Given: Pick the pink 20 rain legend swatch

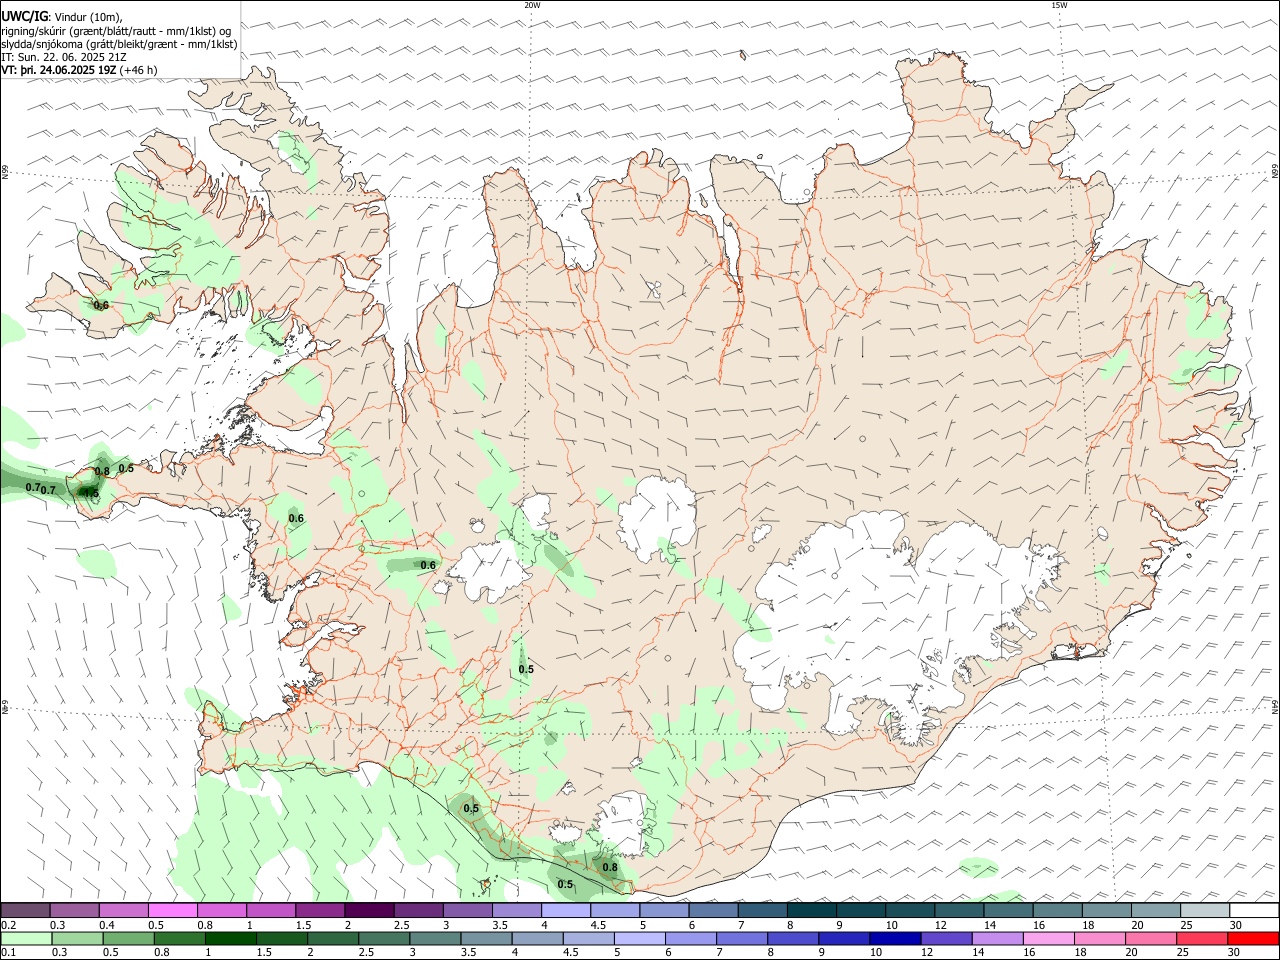Looking at the screenshot, I should click(x=1151, y=938).
